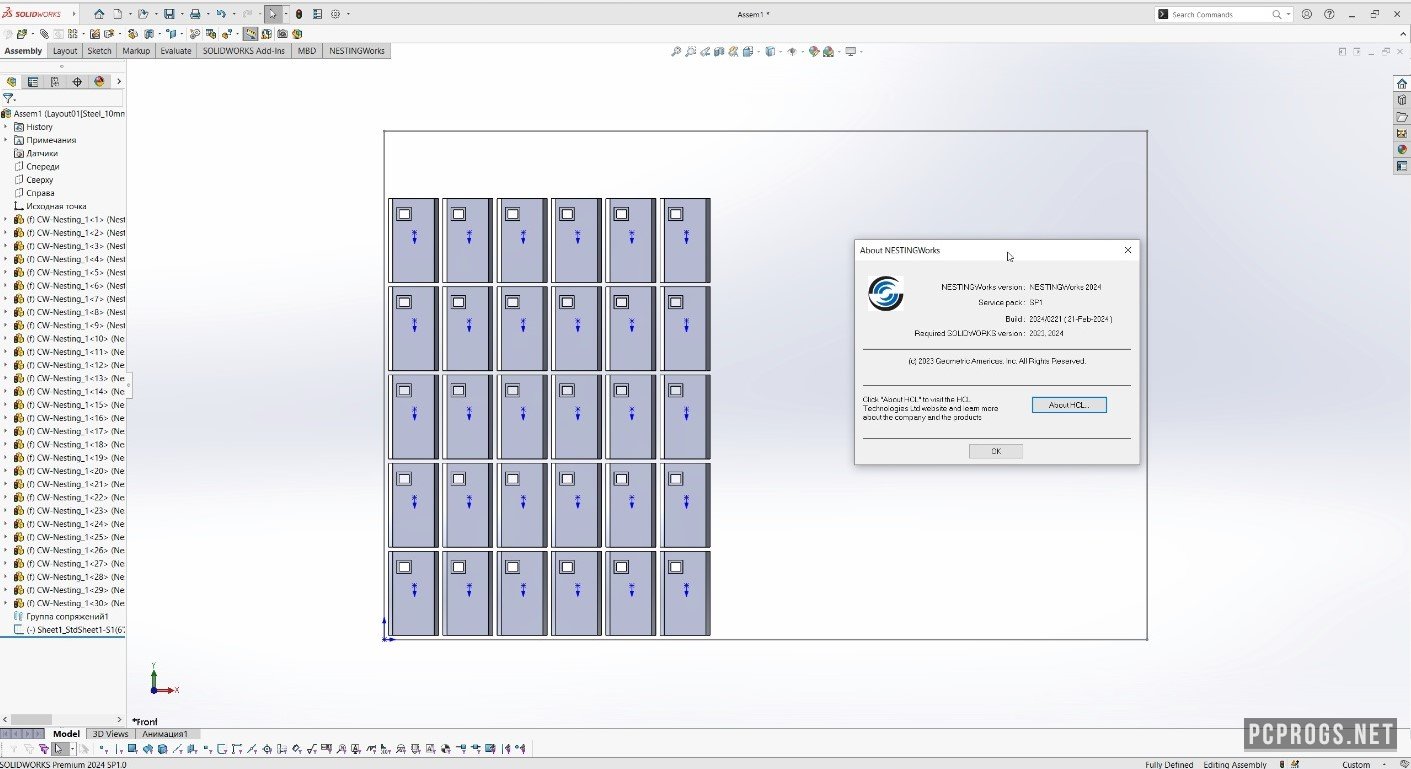
Task: Click the Help question mark icon
Action: [1329, 14]
